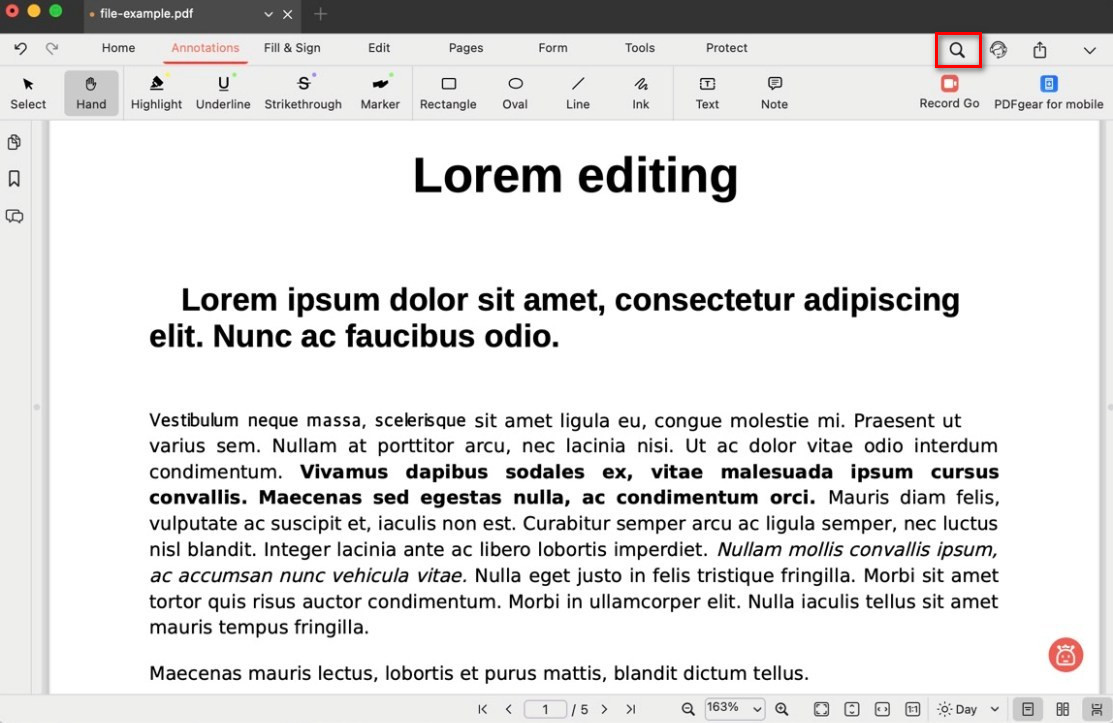Click the Record Go button
The height and width of the screenshot is (723, 1113).
click(949, 92)
